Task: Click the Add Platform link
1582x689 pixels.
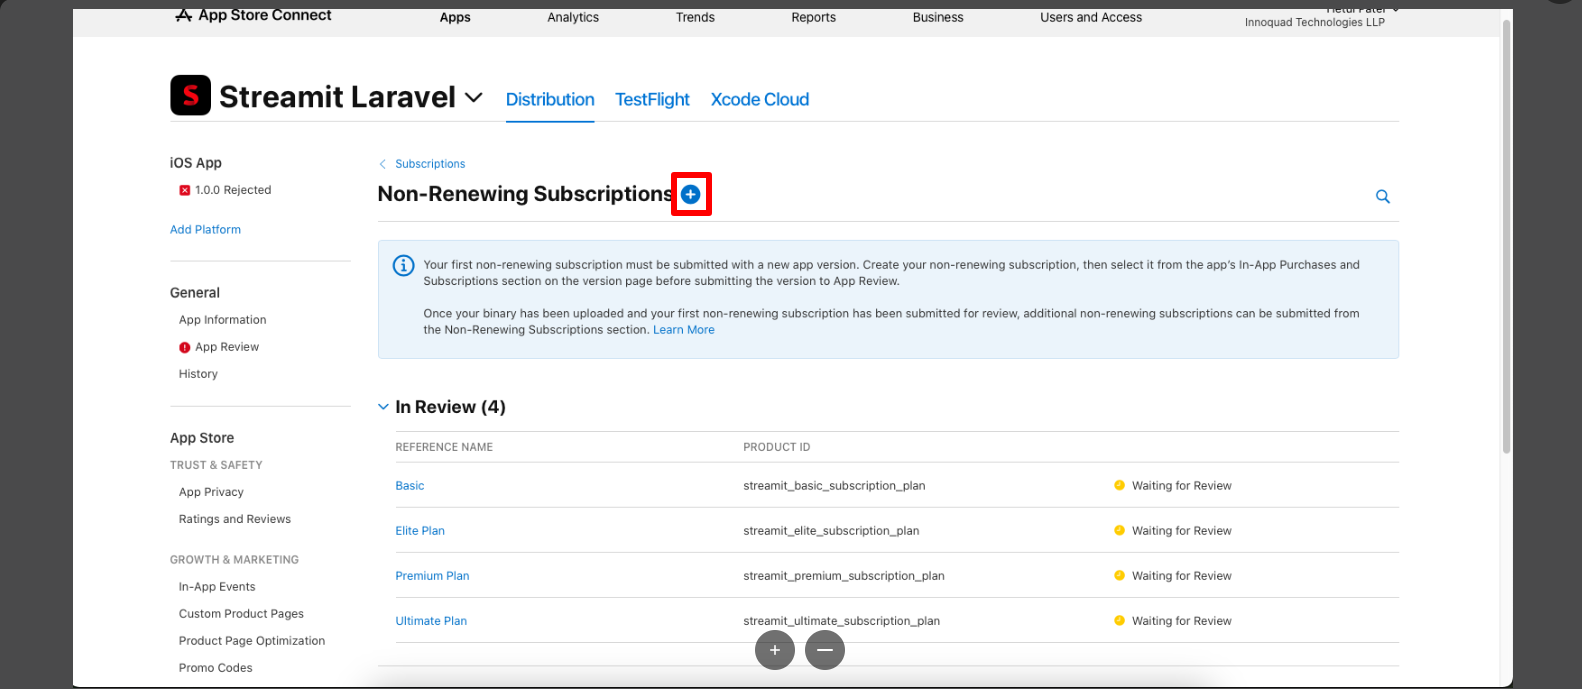Action: (205, 230)
